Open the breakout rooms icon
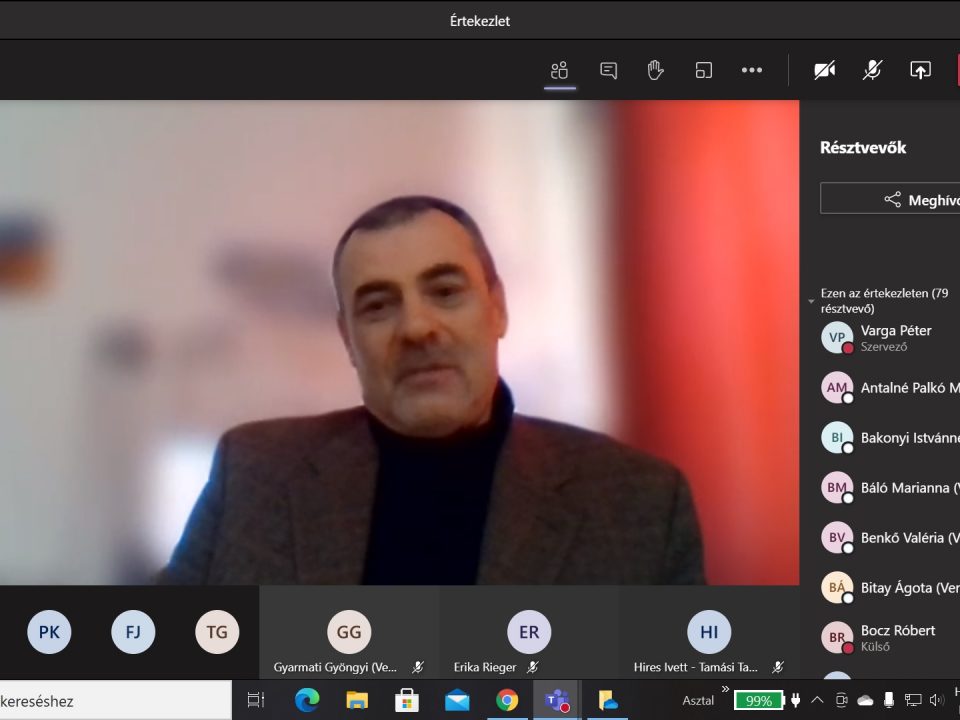 click(704, 70)
